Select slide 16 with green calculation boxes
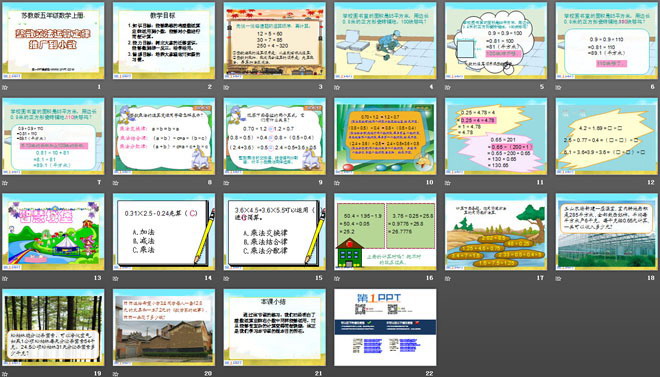The height and width of the screenshot is (377, 660). click(385, 232)
